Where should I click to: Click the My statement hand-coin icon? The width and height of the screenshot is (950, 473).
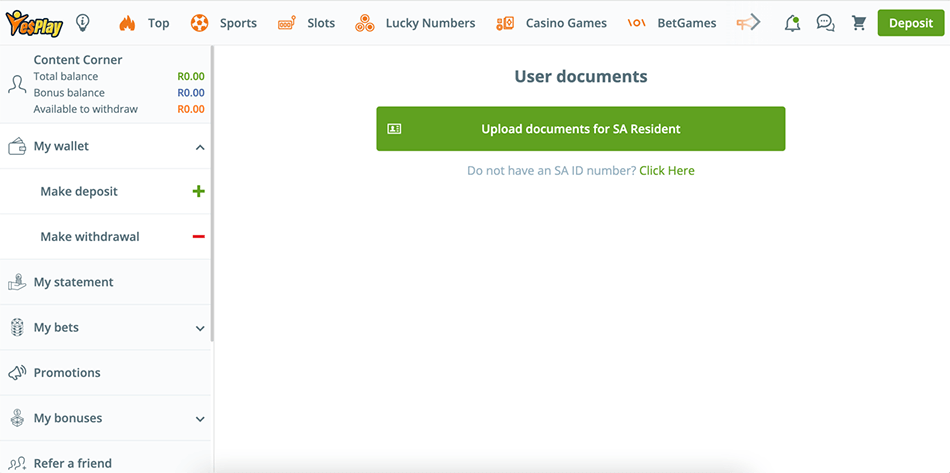[x=17, y=282]
